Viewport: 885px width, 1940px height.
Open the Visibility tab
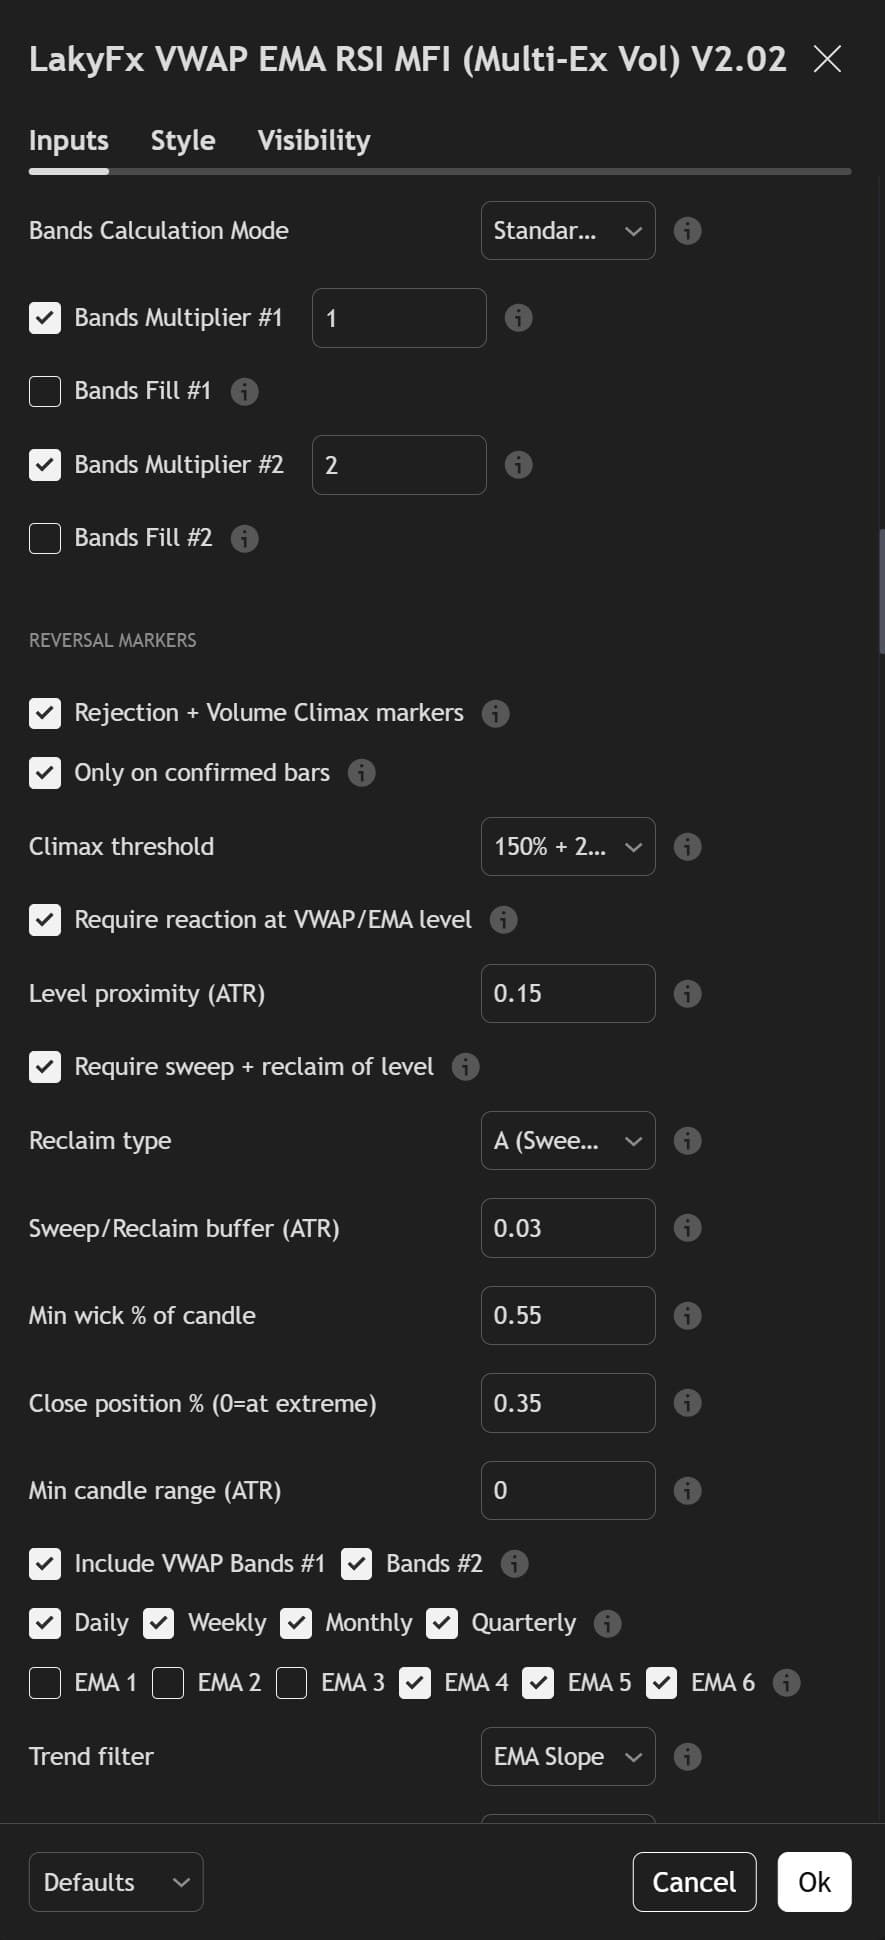coord(313,140)
